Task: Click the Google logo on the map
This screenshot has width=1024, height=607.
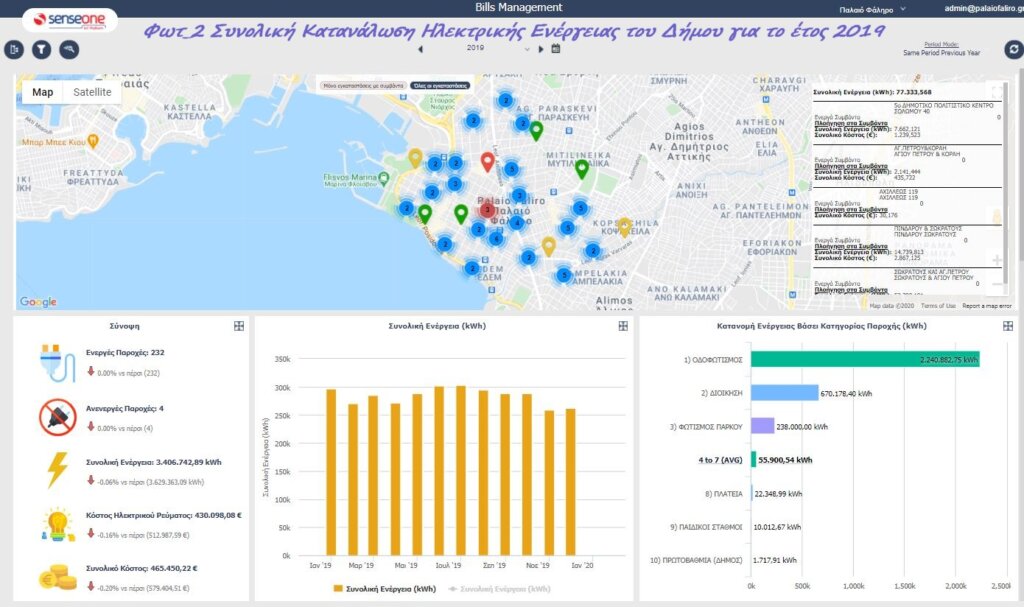Action: pyautogui.click(x=38, y=302)
